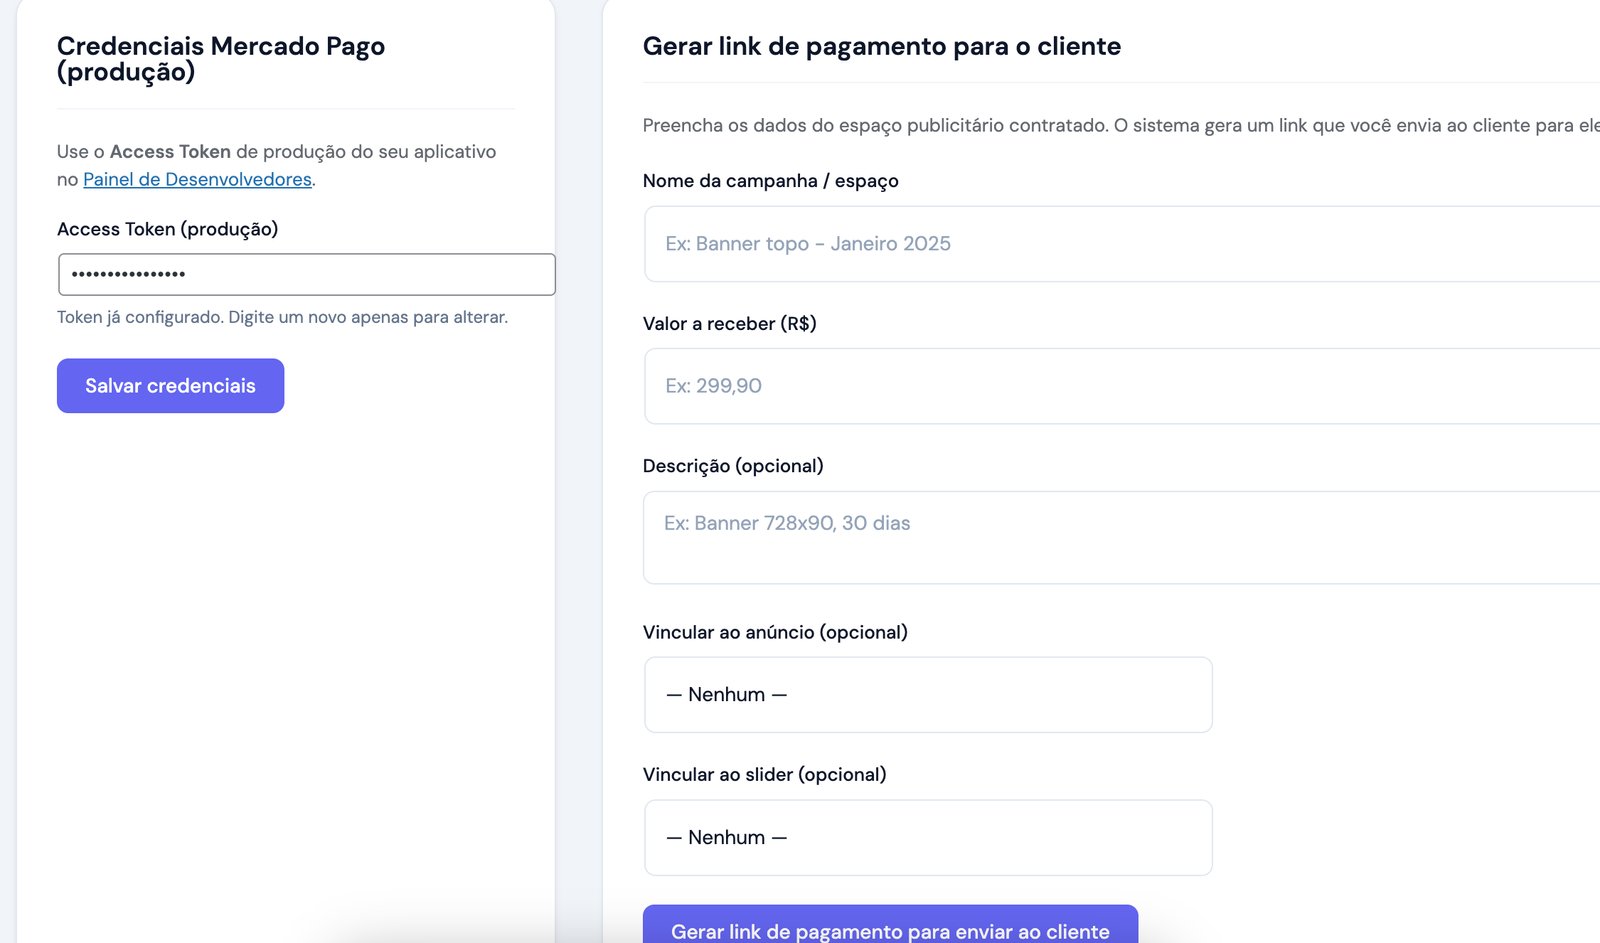Click Gerar link de pagamento para enviar button
The height and width of the screenshot is (943, 1600).
pyautogui.click(x=890, y=928)
